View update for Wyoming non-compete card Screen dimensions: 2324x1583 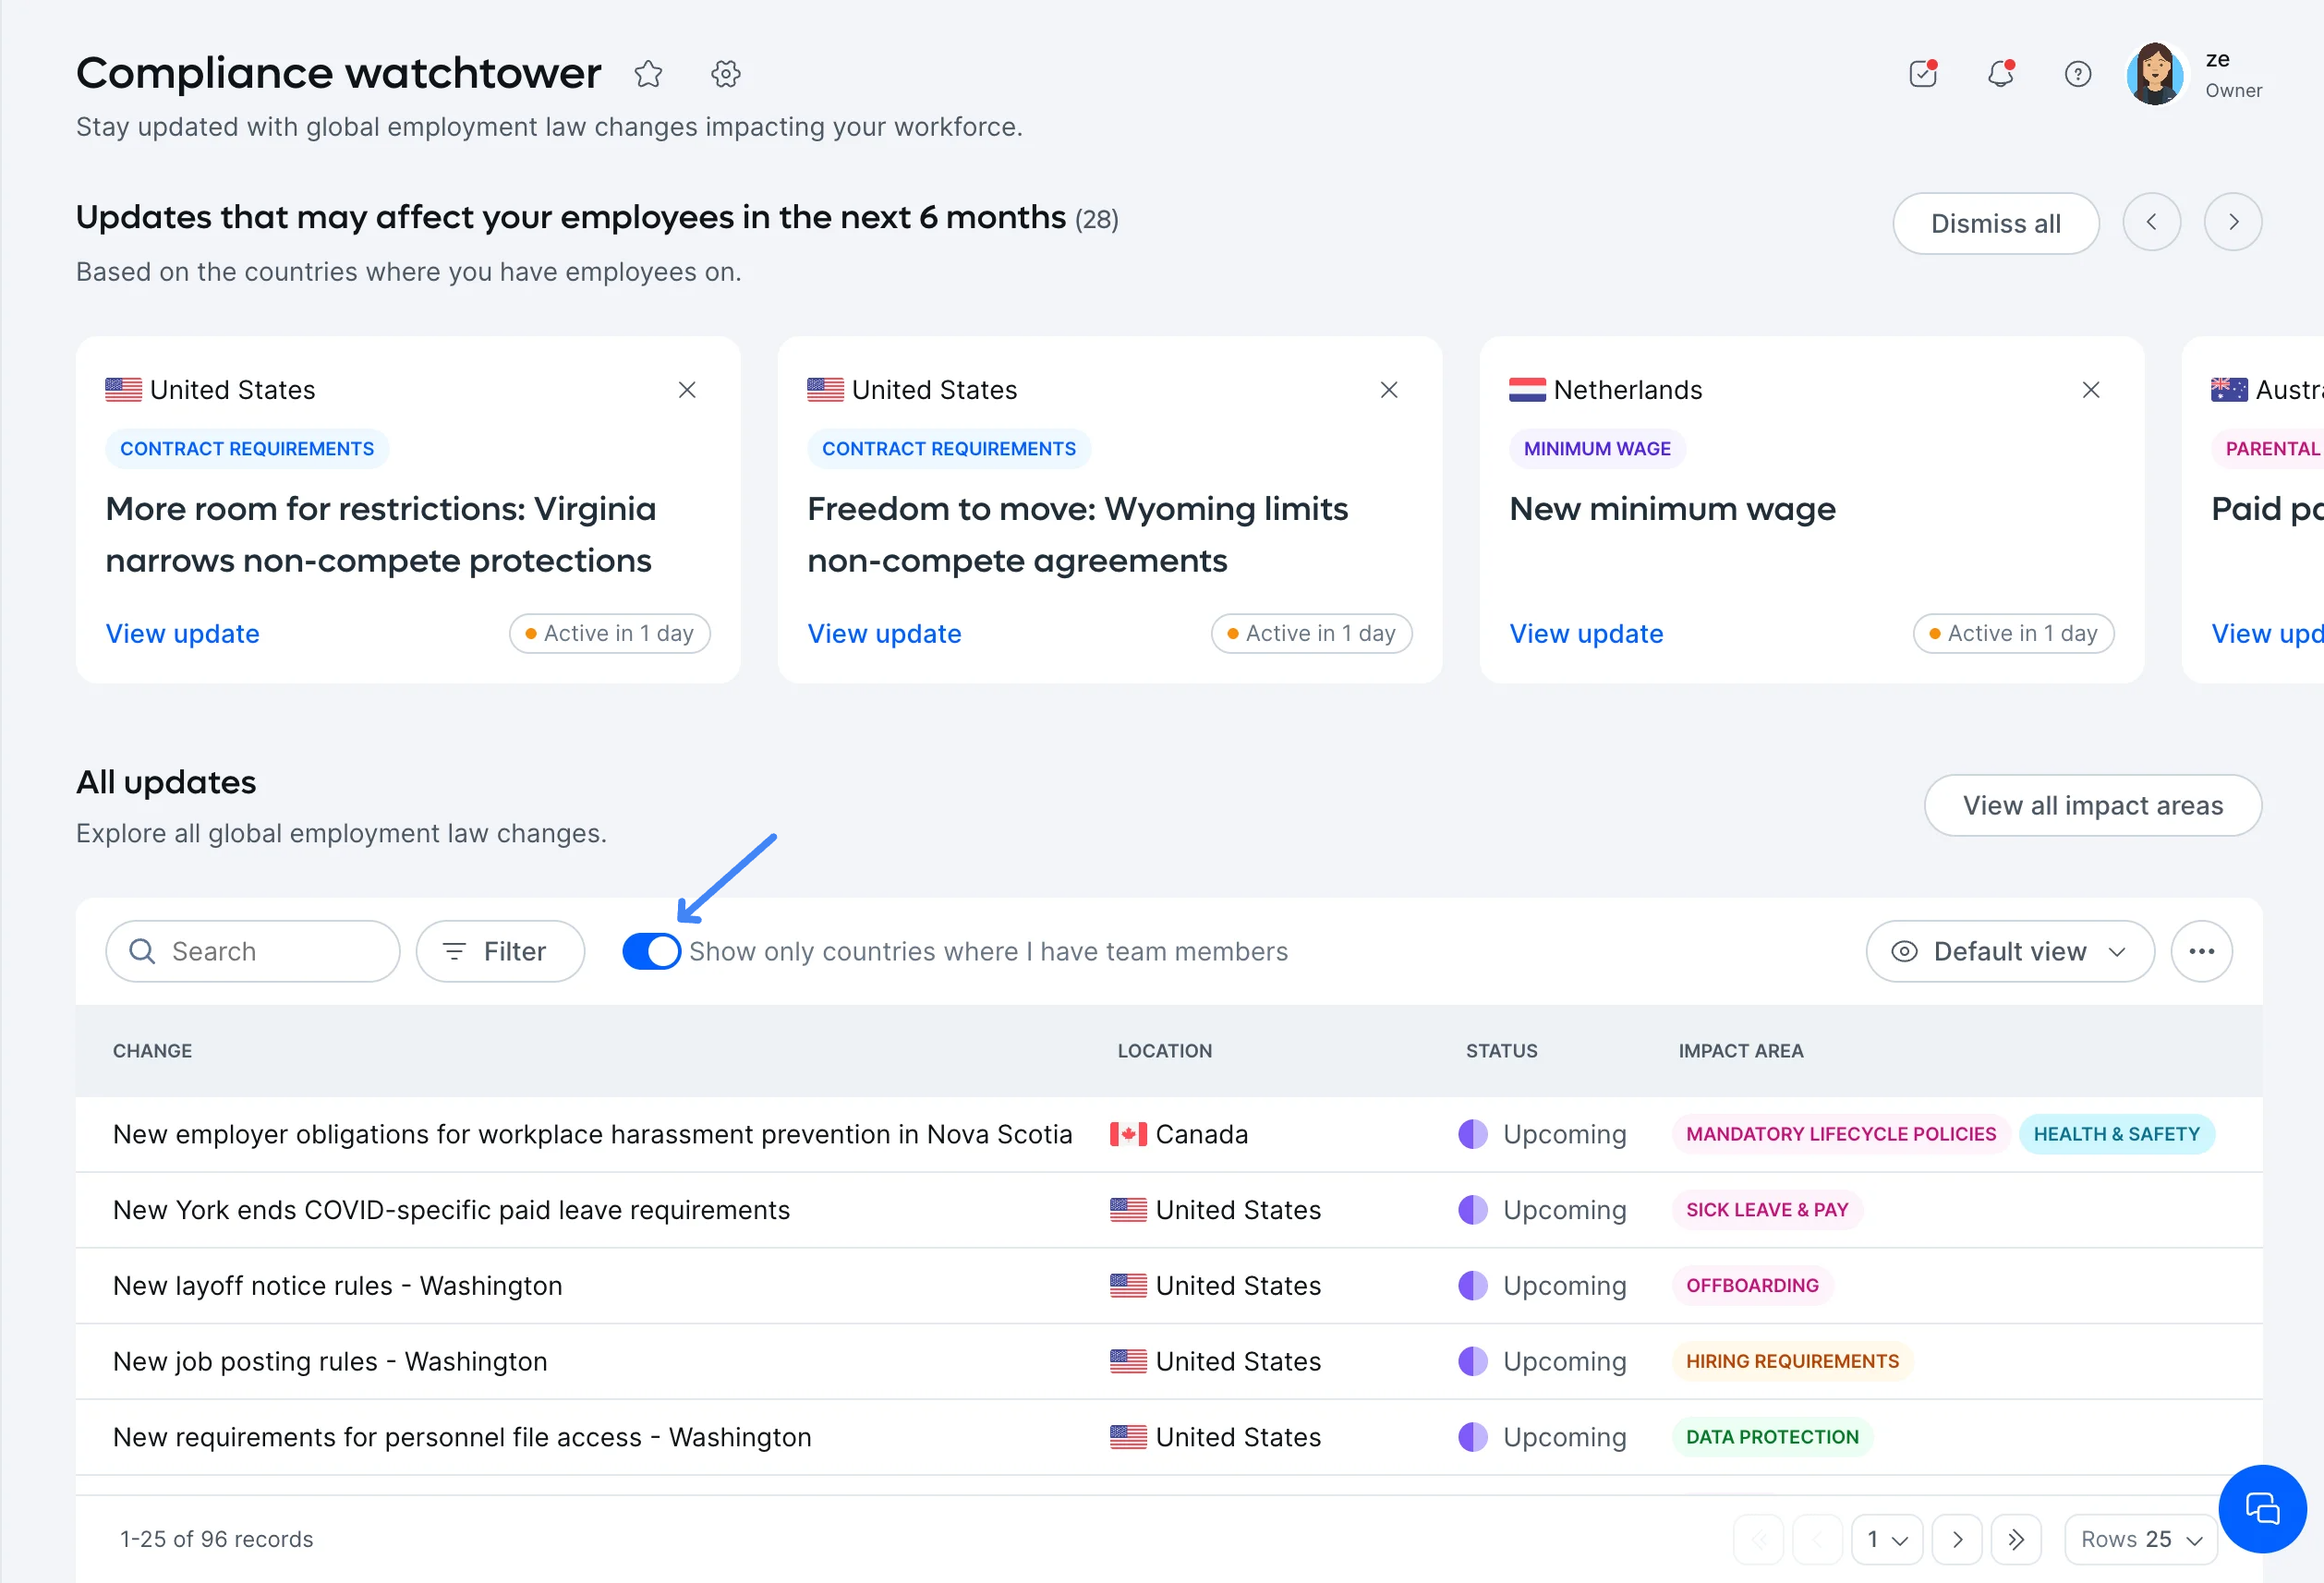(x=885, y=634)
